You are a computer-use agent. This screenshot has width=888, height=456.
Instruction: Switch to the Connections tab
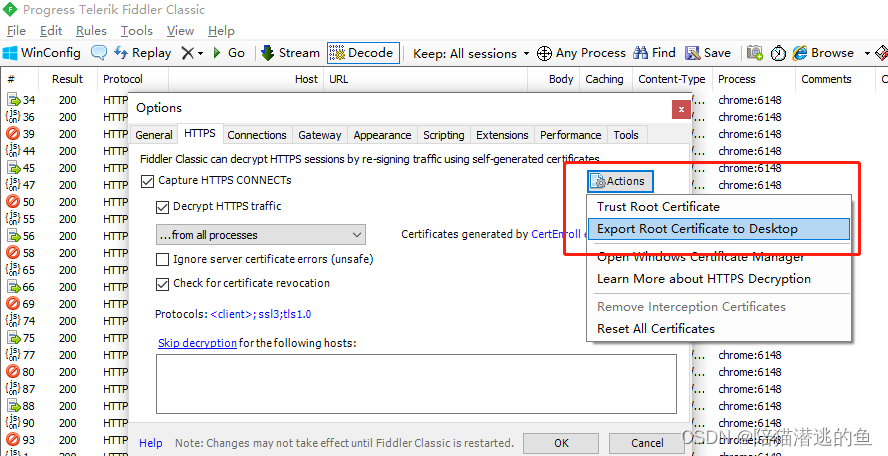click(257, 135)
